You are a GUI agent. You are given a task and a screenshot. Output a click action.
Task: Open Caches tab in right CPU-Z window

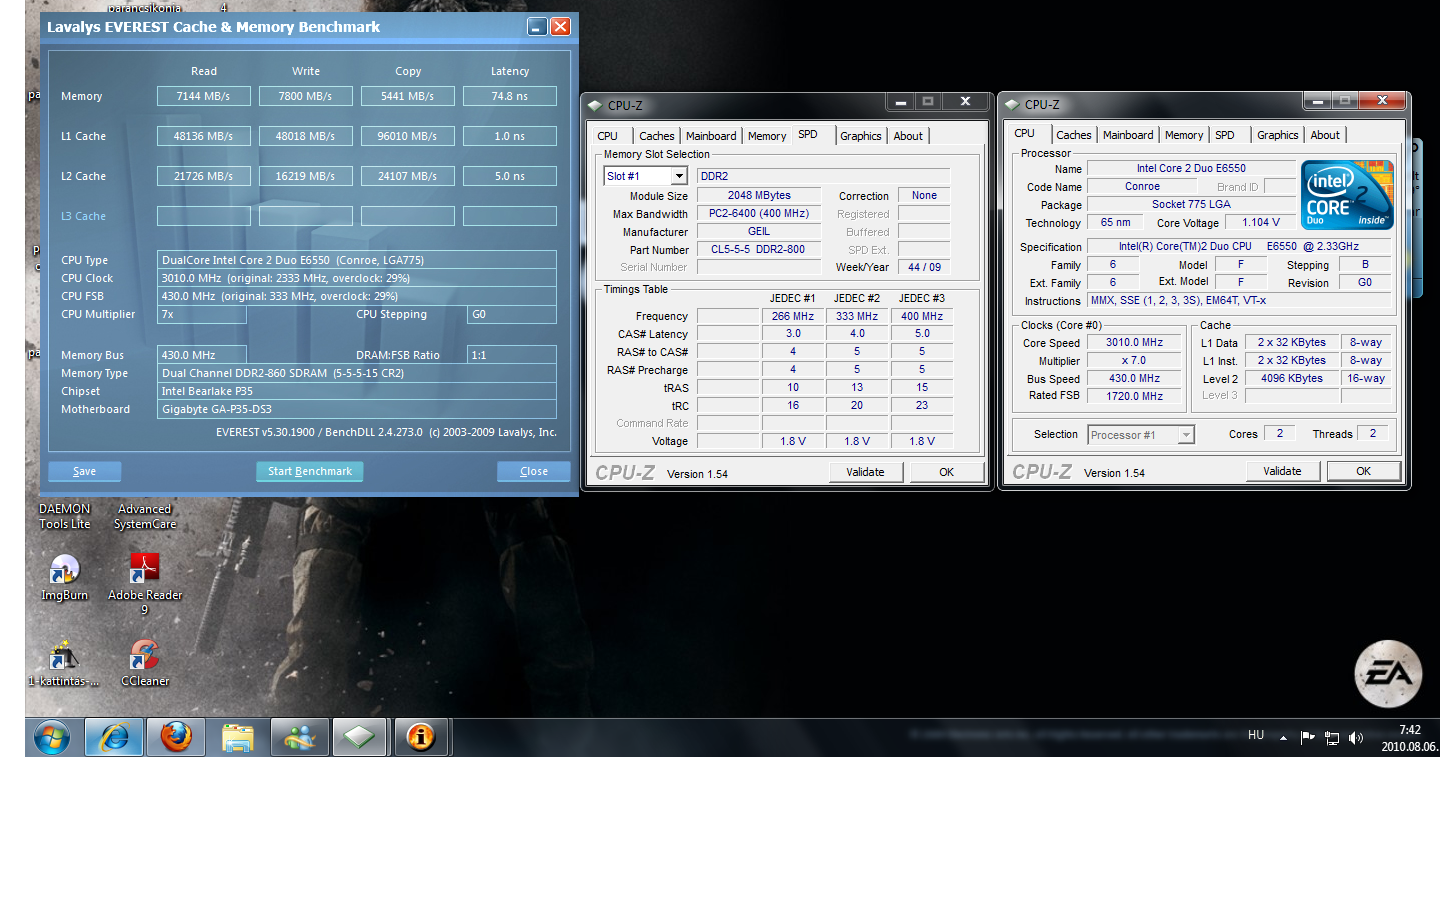click(x=1074, y=135)
